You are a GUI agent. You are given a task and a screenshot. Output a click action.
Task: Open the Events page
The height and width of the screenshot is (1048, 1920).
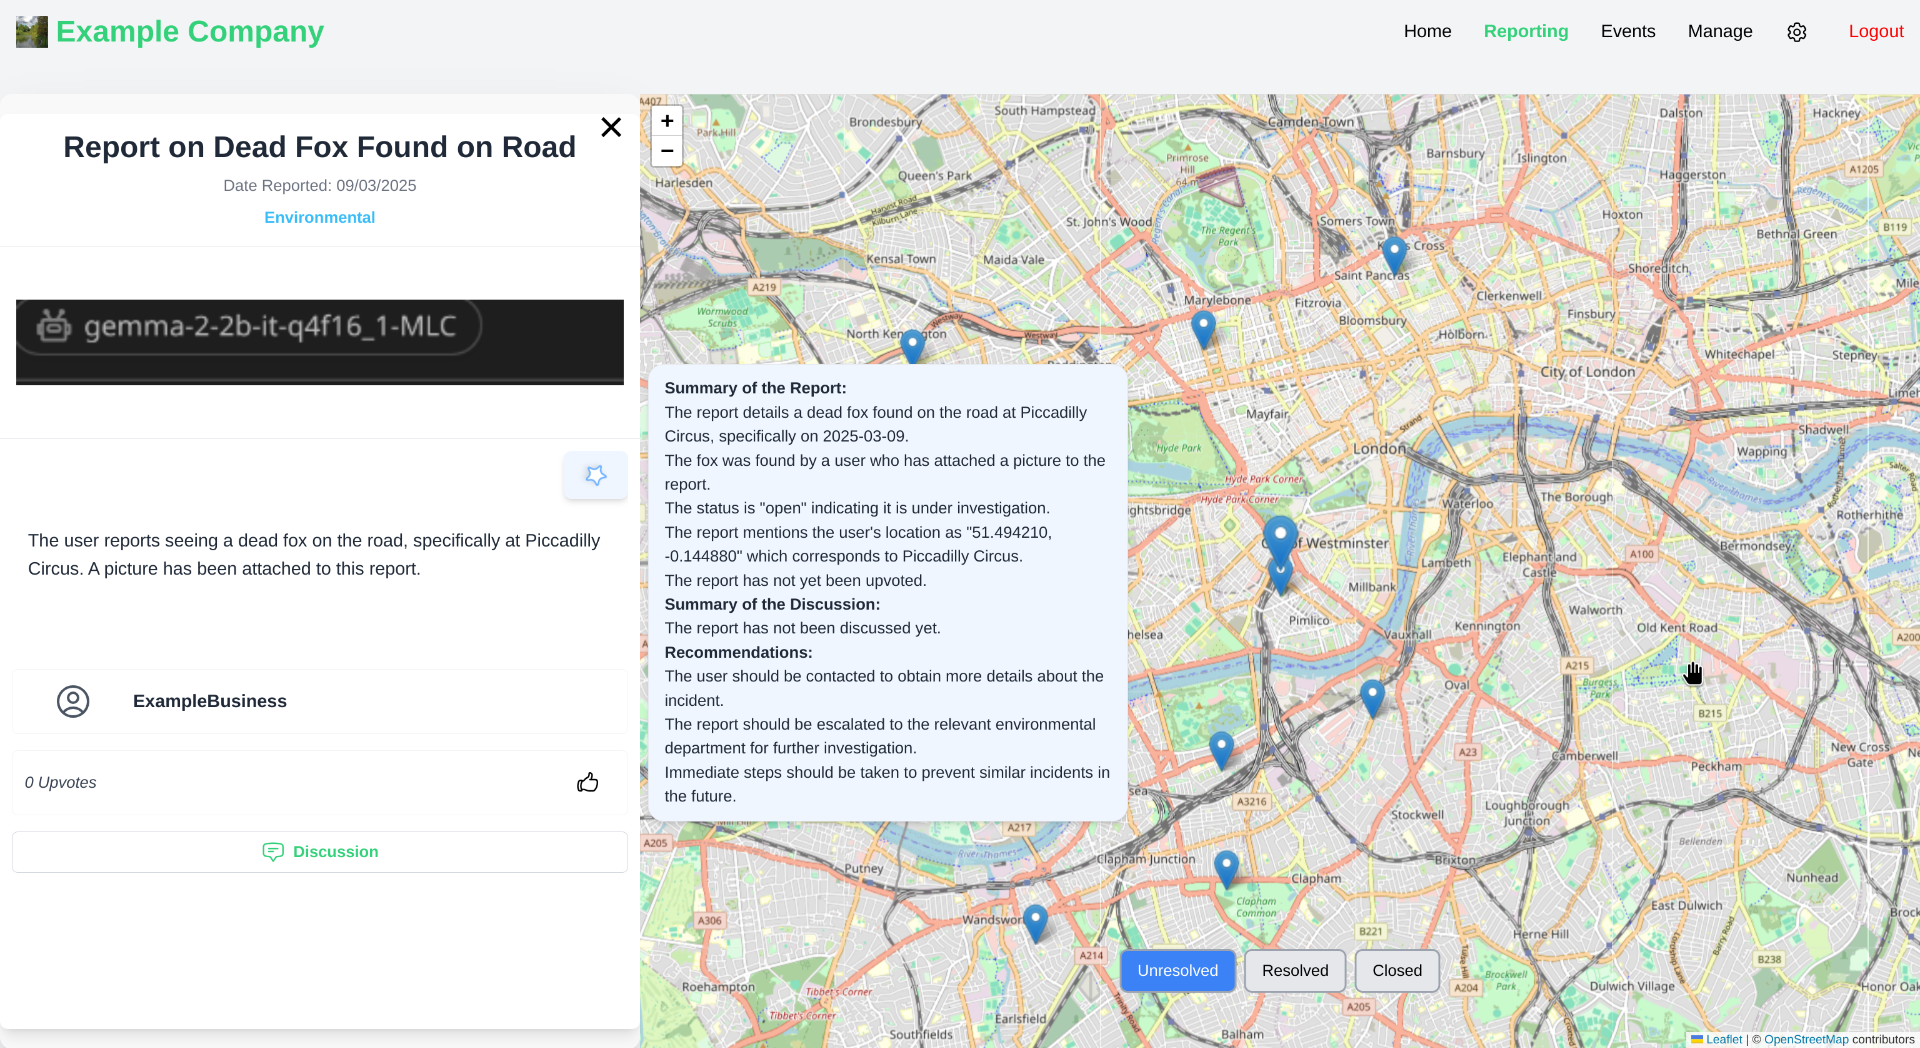click(1627, 31)
